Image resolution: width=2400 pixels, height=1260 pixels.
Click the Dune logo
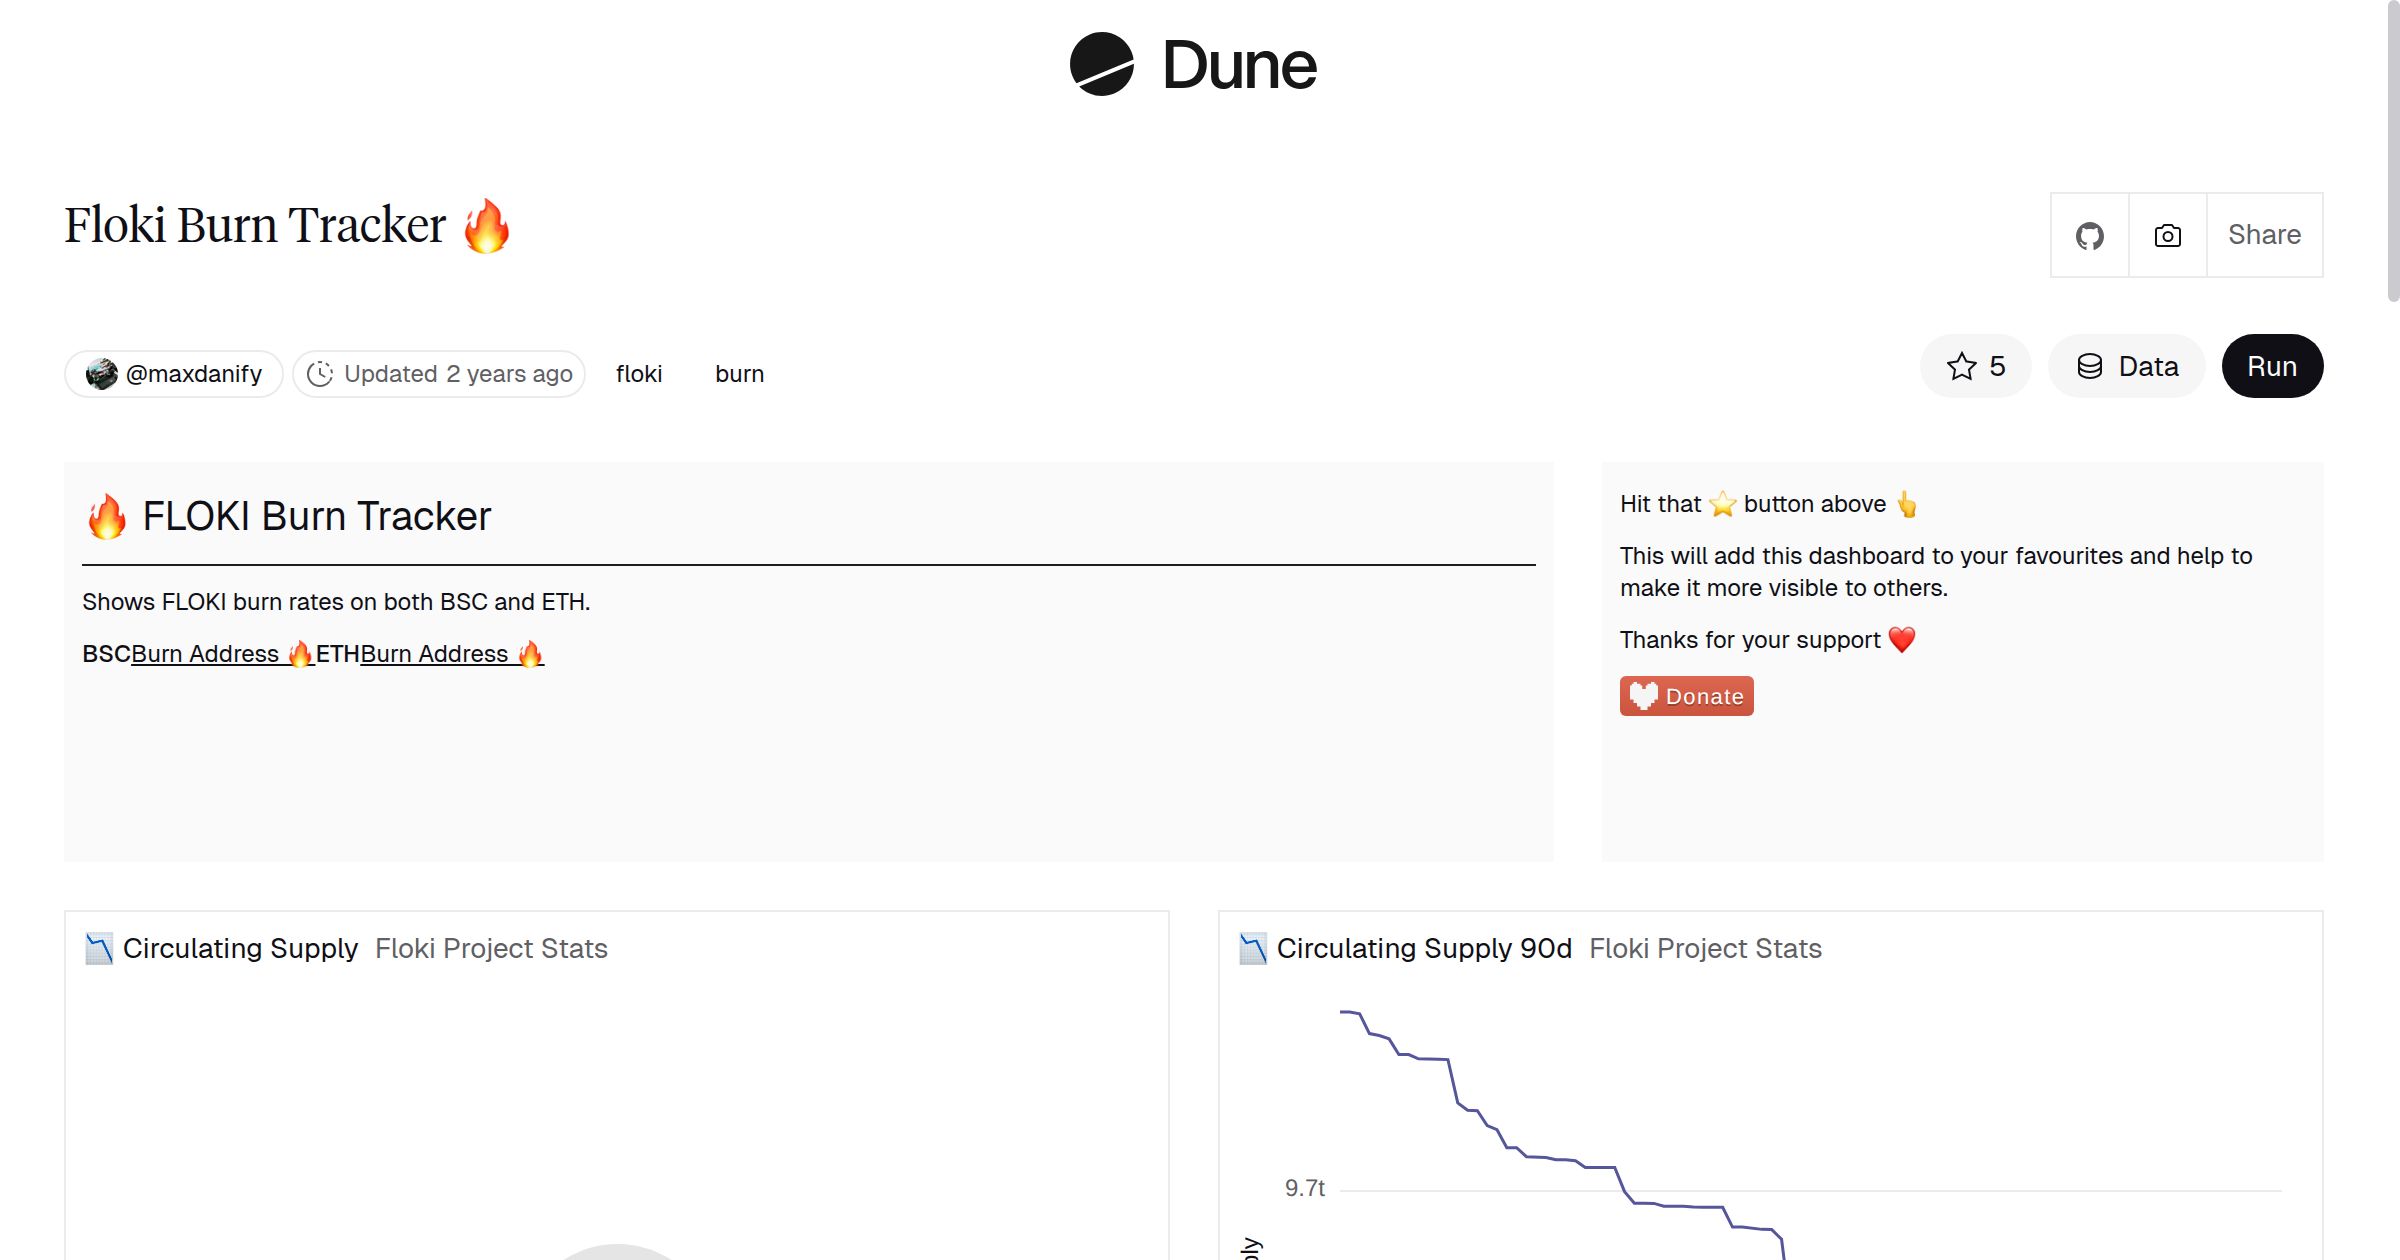pyautogui.click(x=1193, y=65)
